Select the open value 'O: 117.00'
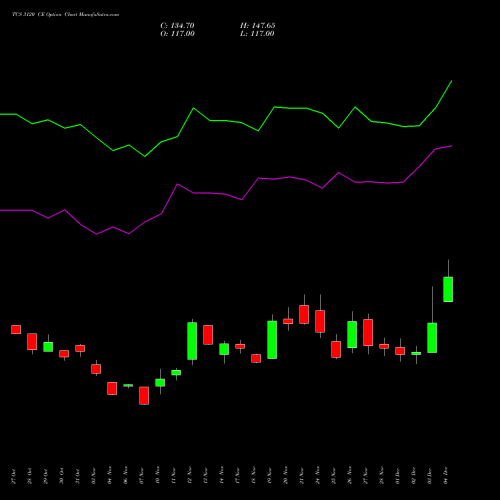 coord(177,34)
